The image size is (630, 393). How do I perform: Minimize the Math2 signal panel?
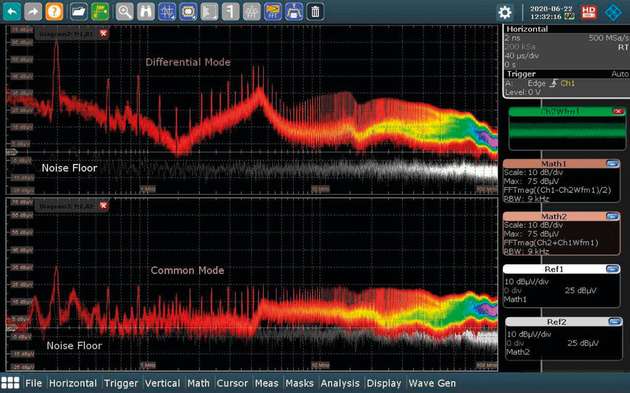pos(612,217)
